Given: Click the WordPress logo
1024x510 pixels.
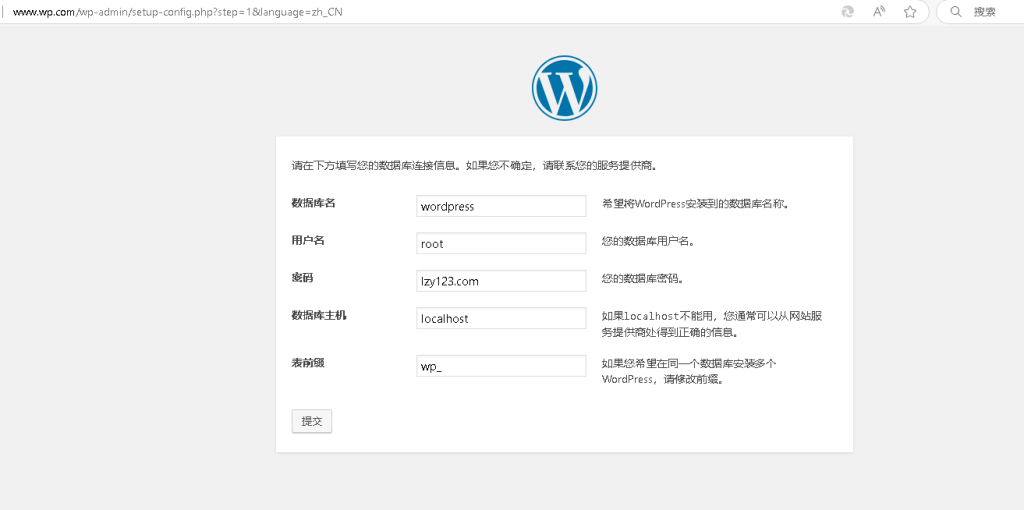Looking at the screenshot, I should click(564, 88).
